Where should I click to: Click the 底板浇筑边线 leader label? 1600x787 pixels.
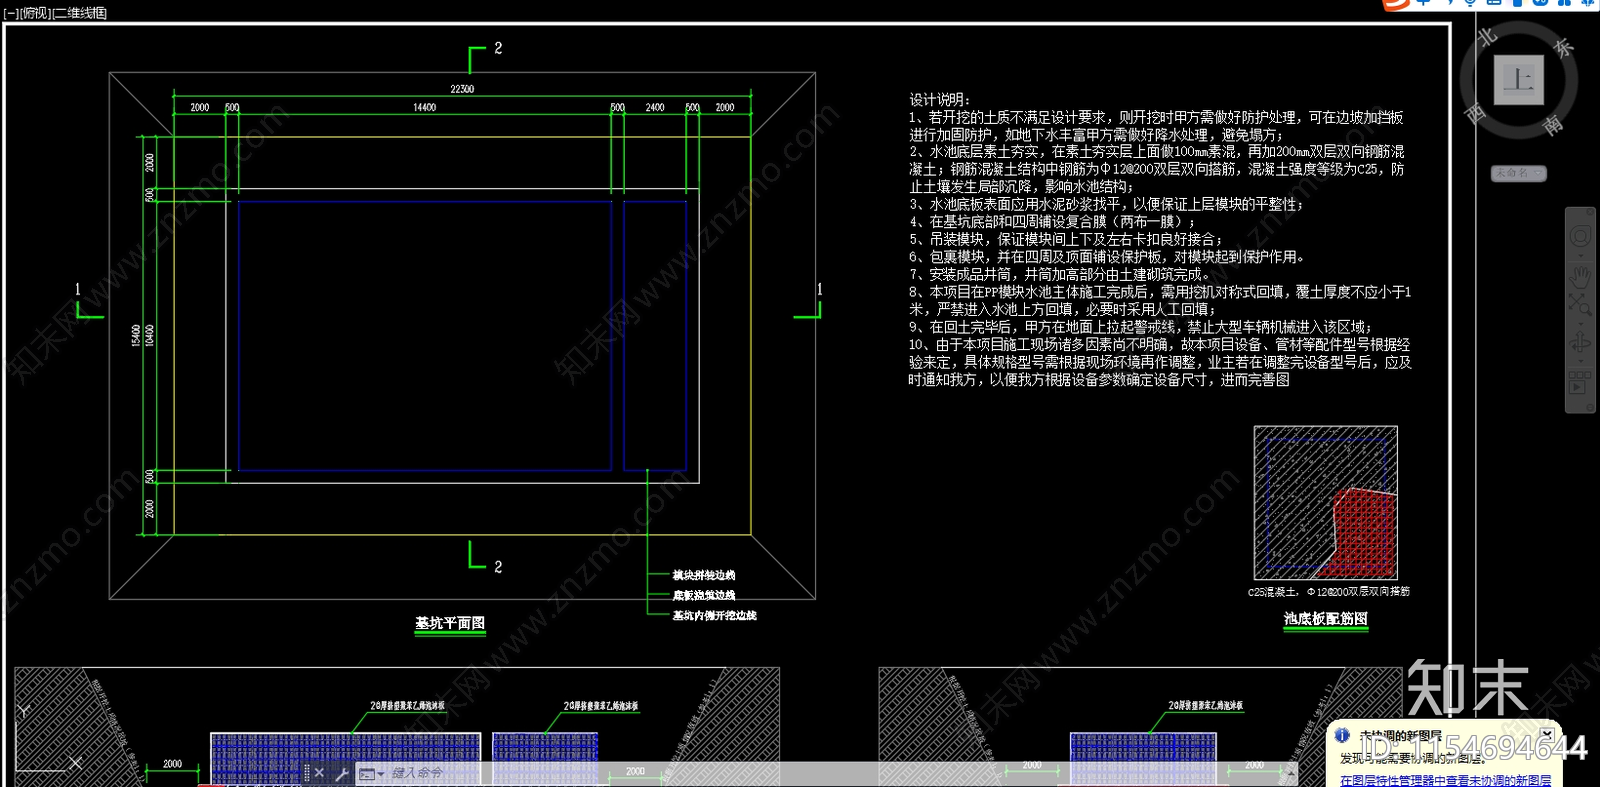pos(704,595)
